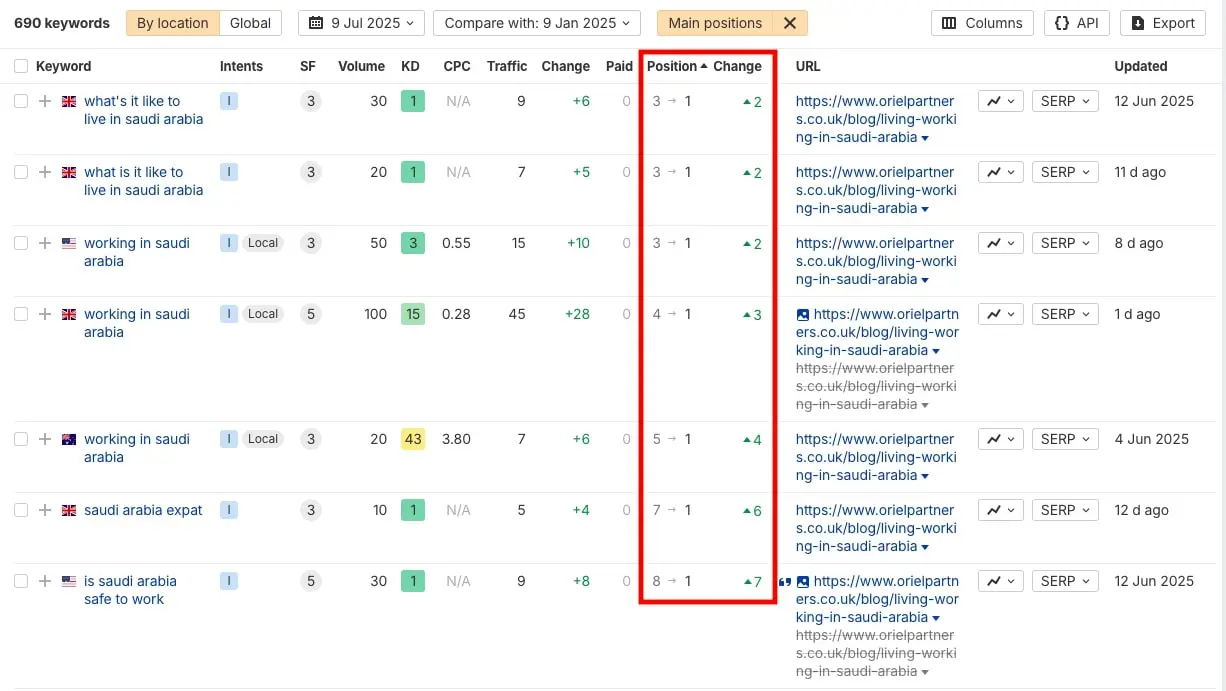Click the calendar icon on the 9 Jul 2025 selector
Image resolution: width=1226 pixels, height=691 pixels.
pos(315,22)
